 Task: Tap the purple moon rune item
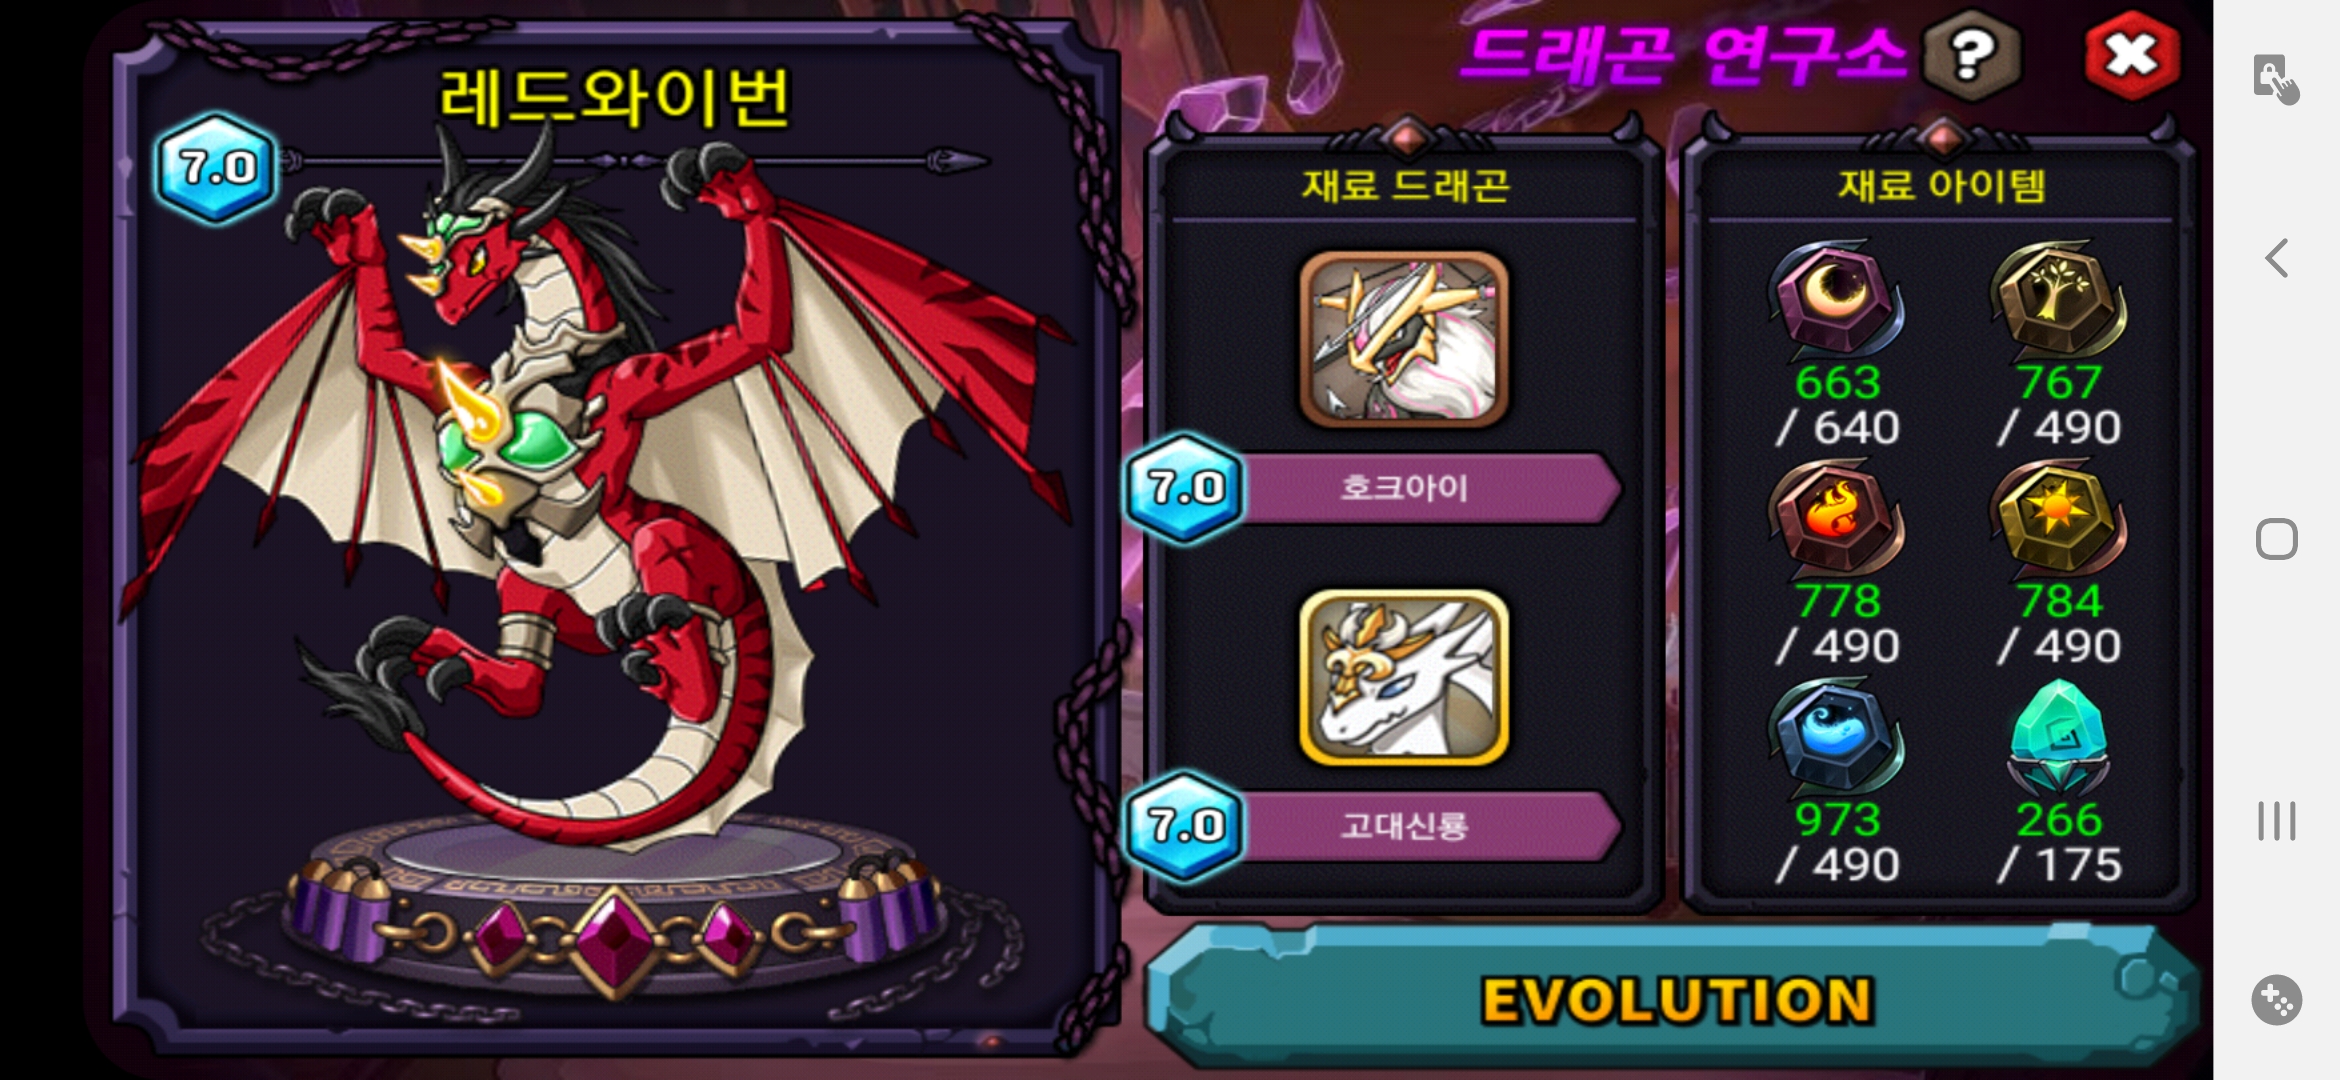tap(1836, 299)
